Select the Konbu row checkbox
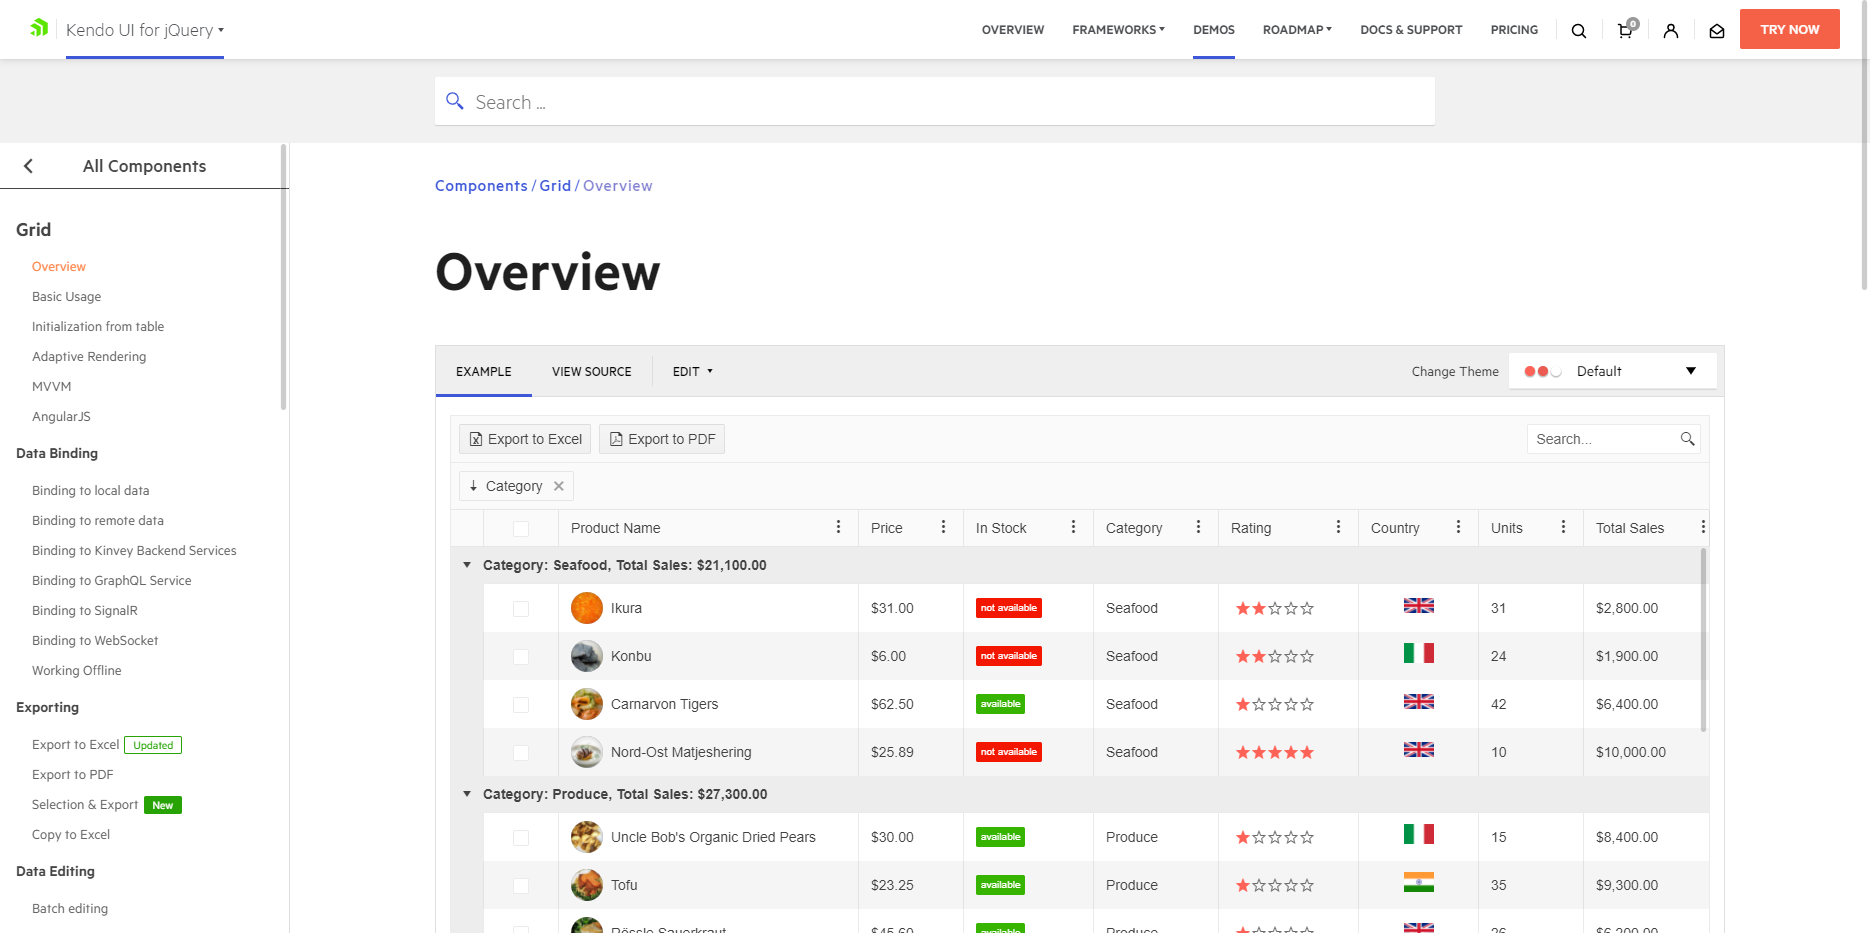The width and height of the screenshot is (1870, 933). pyautogui.click(x=521, y=657)
